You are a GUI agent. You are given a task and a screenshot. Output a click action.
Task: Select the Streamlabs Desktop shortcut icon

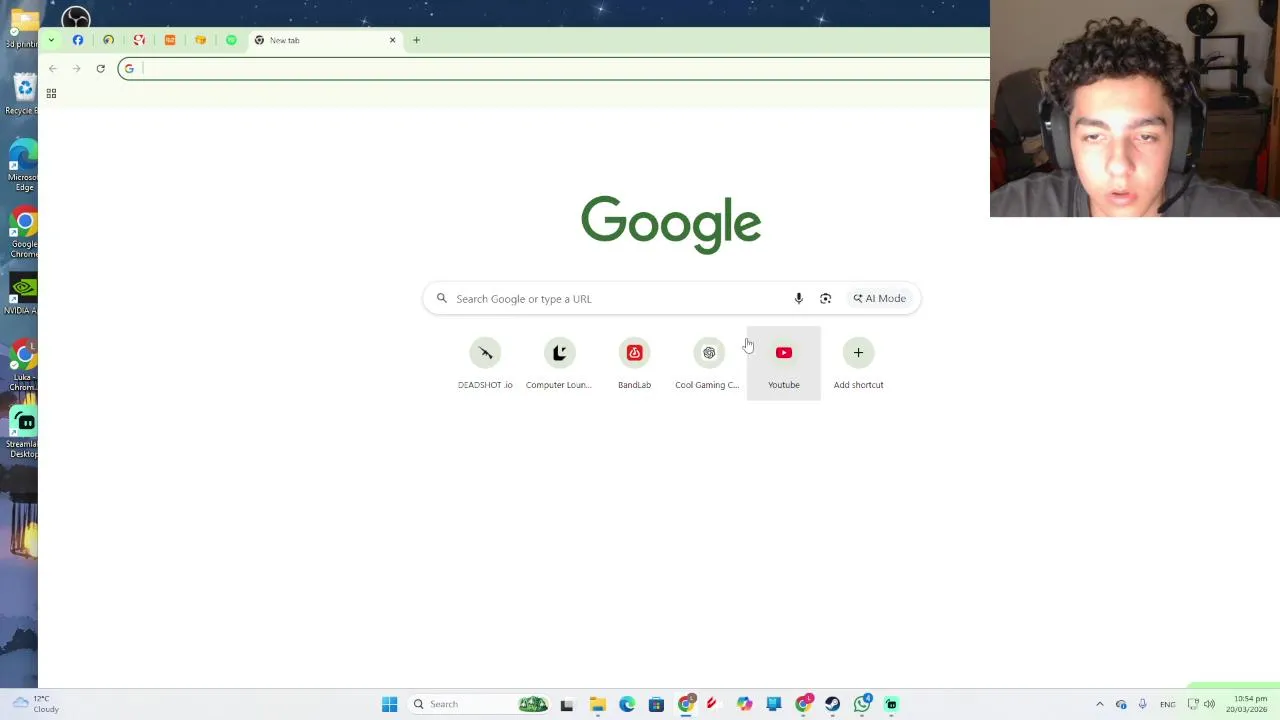(23, 433)
